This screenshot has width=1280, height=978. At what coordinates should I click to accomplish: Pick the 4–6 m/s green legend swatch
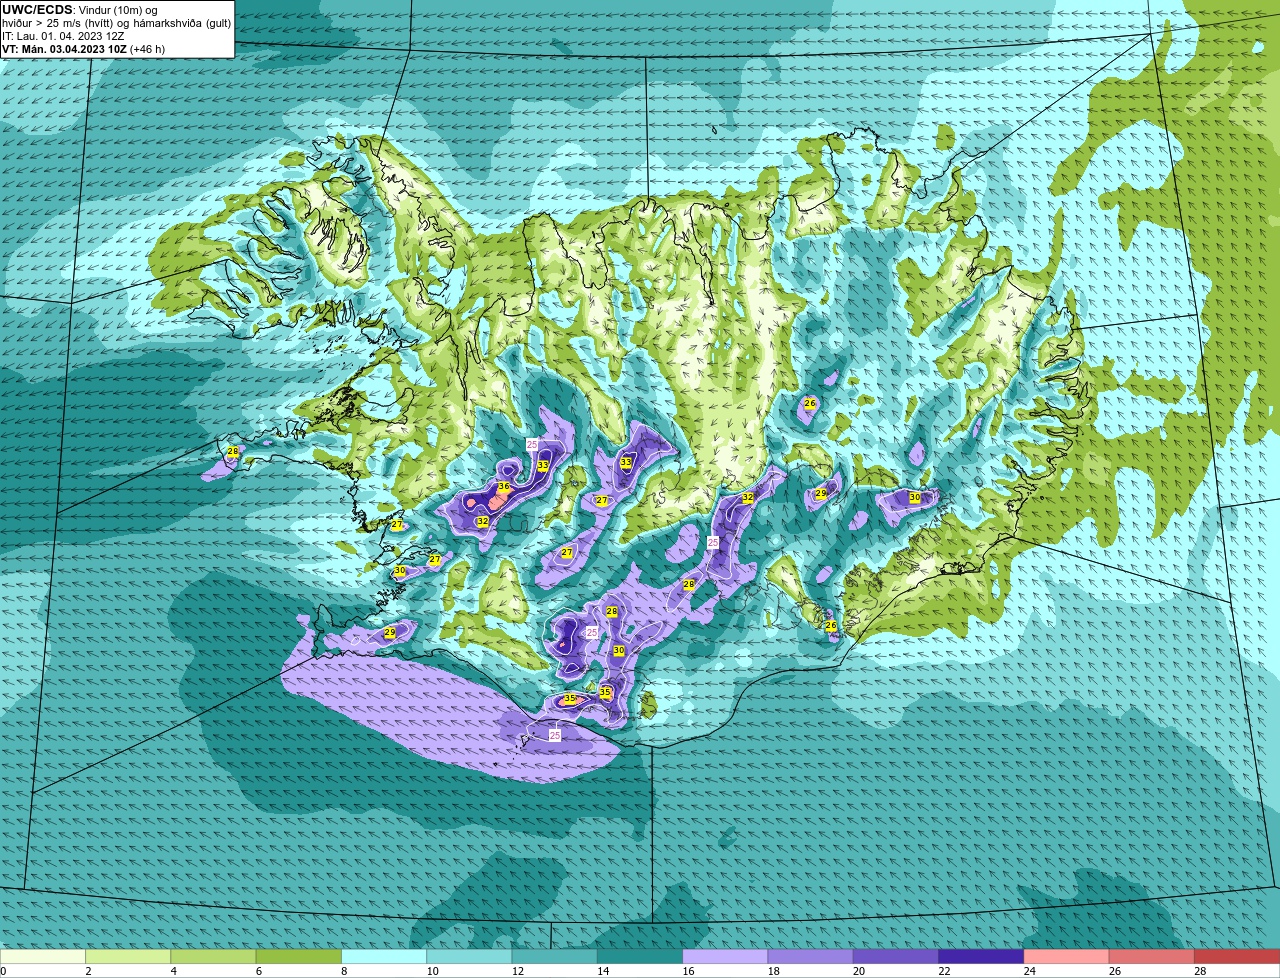[x=213, y=956]
